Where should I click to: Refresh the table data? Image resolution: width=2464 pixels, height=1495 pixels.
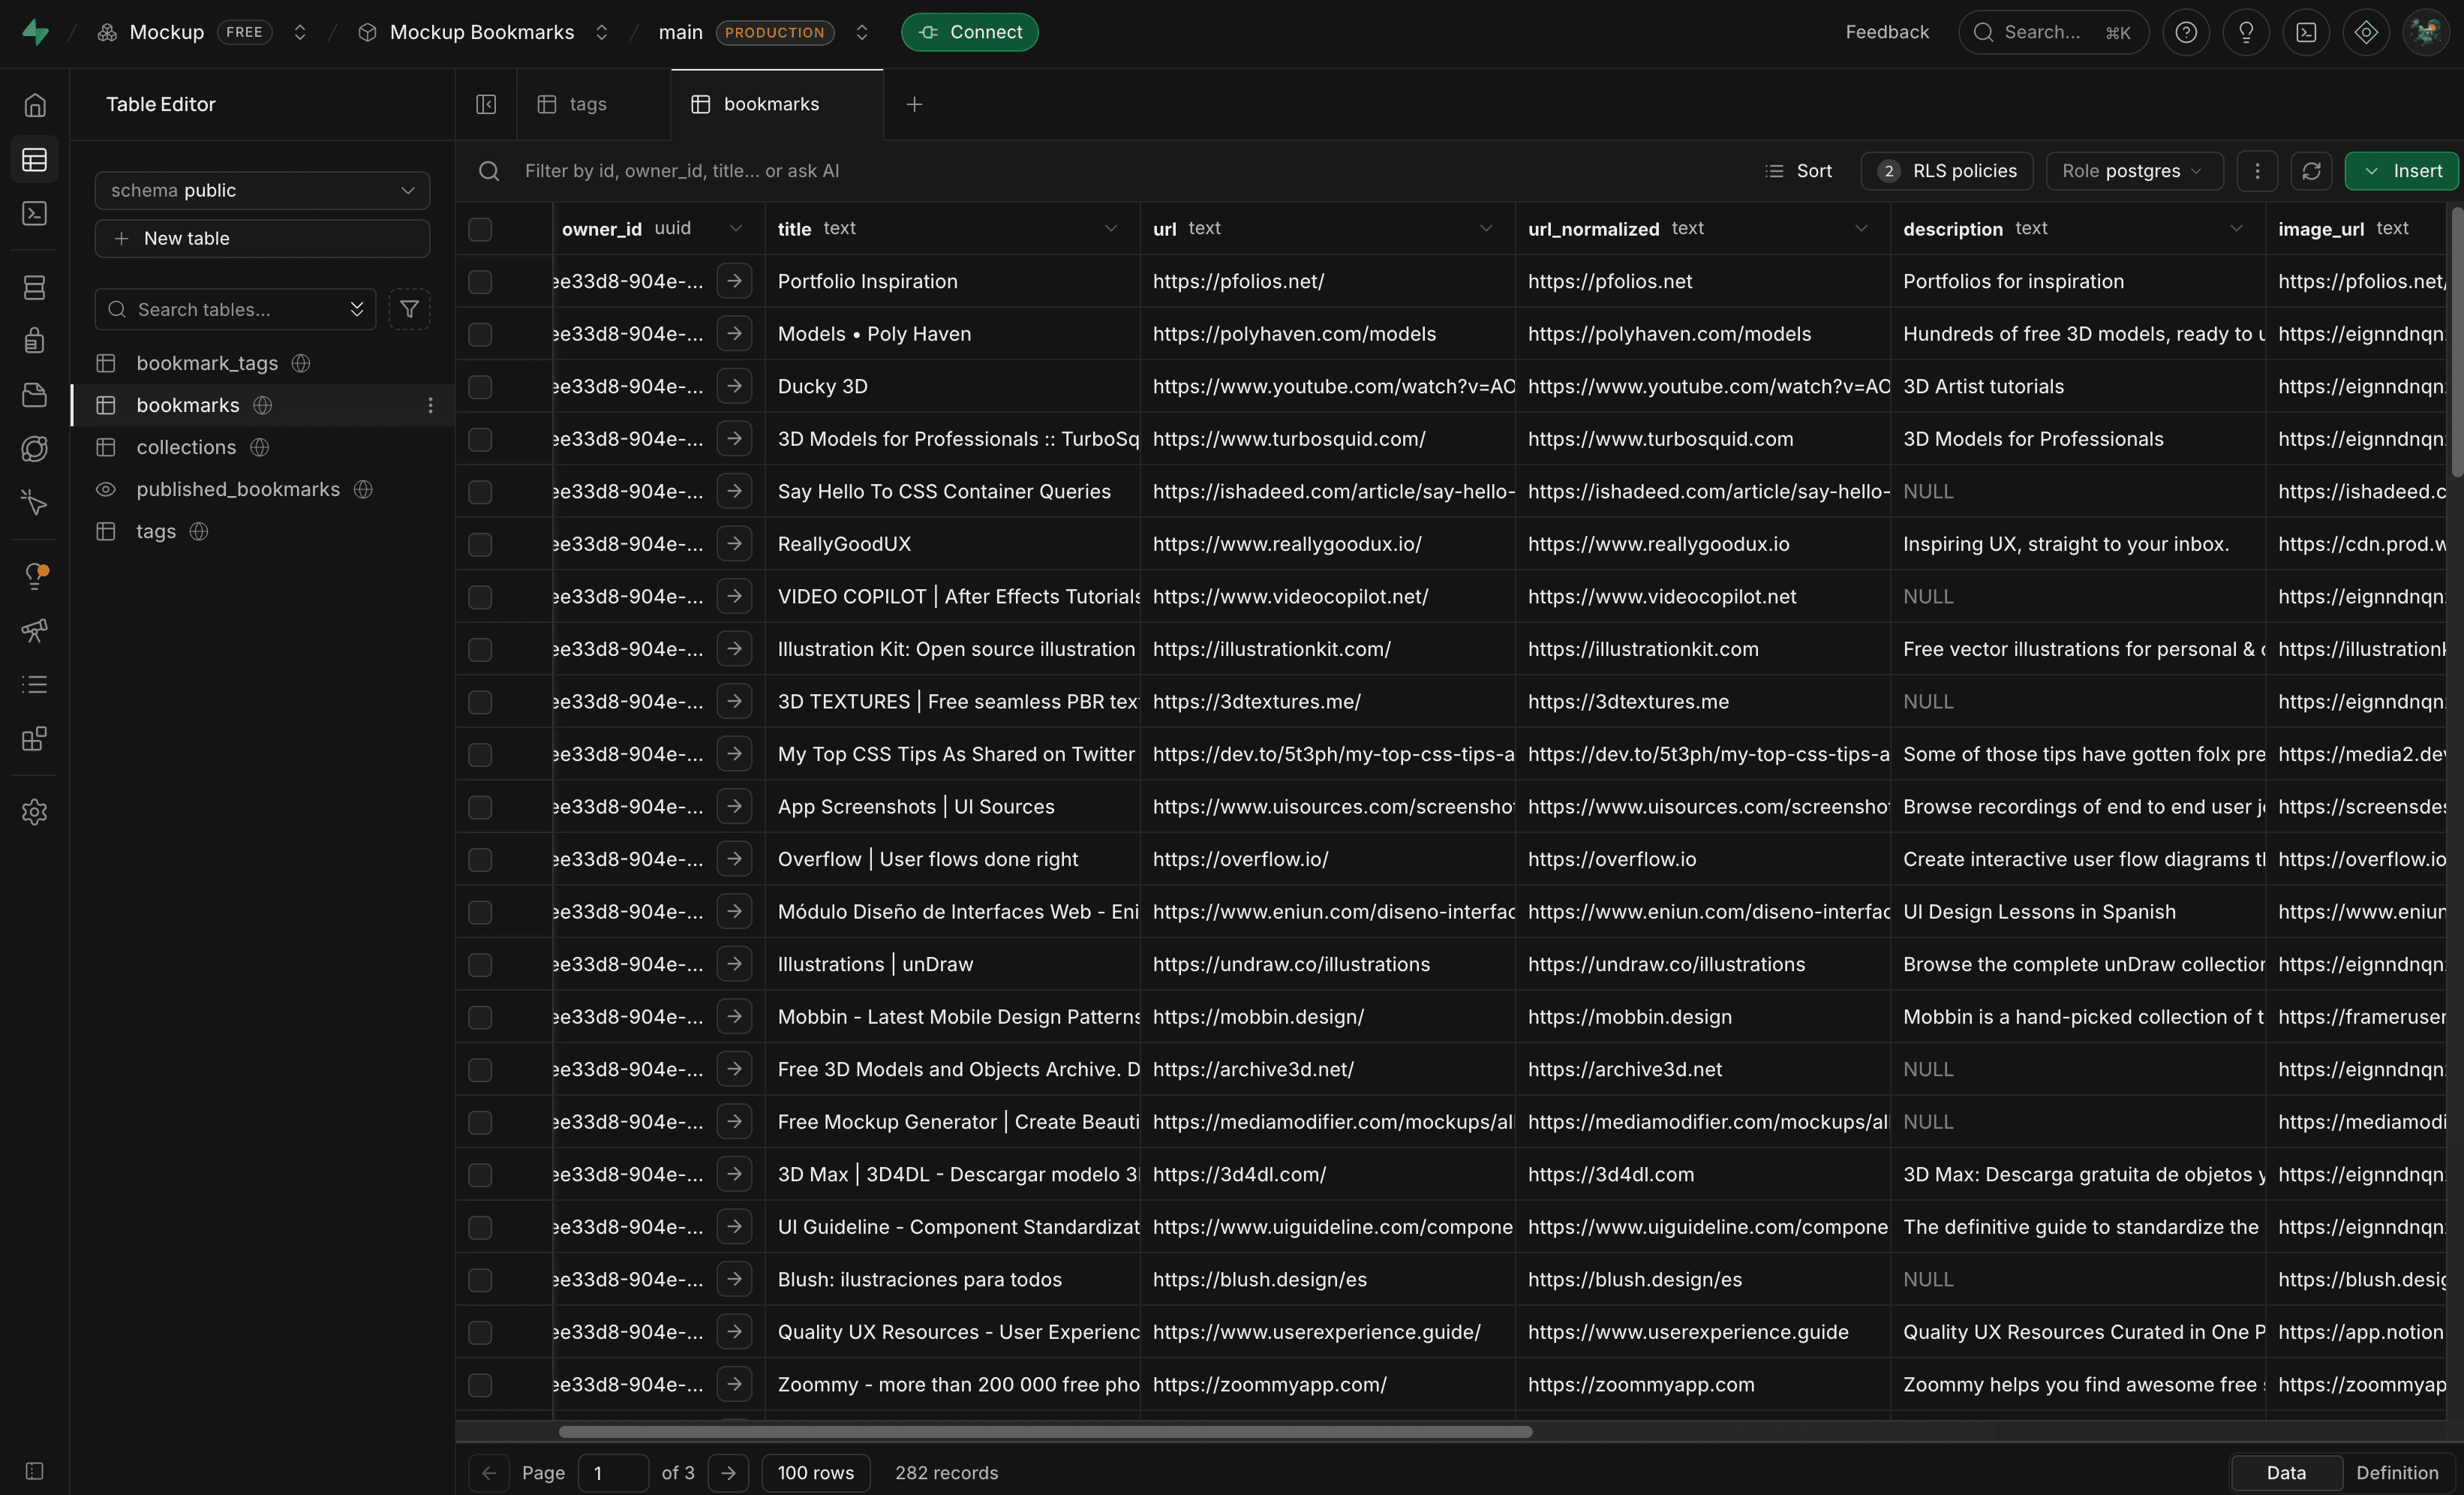[x=2311, y=171]
